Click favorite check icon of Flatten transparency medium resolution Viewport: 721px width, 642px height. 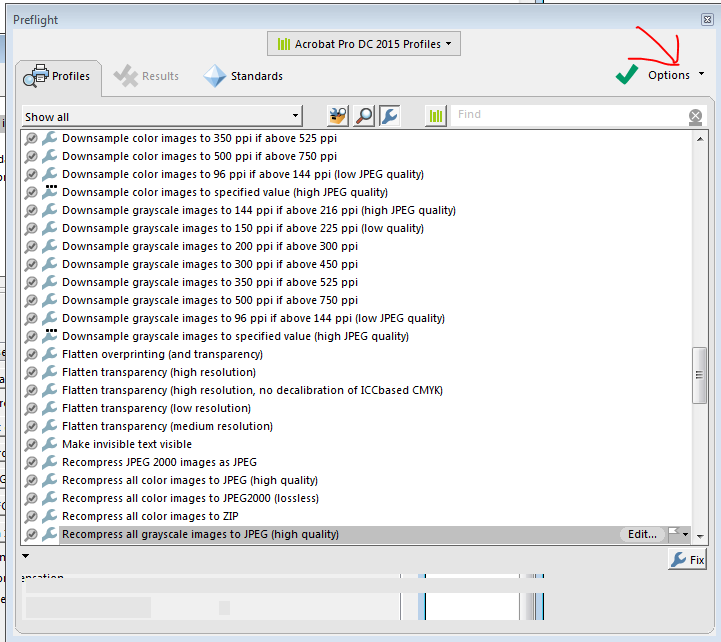pyautogui.click(x=31, y=427)
